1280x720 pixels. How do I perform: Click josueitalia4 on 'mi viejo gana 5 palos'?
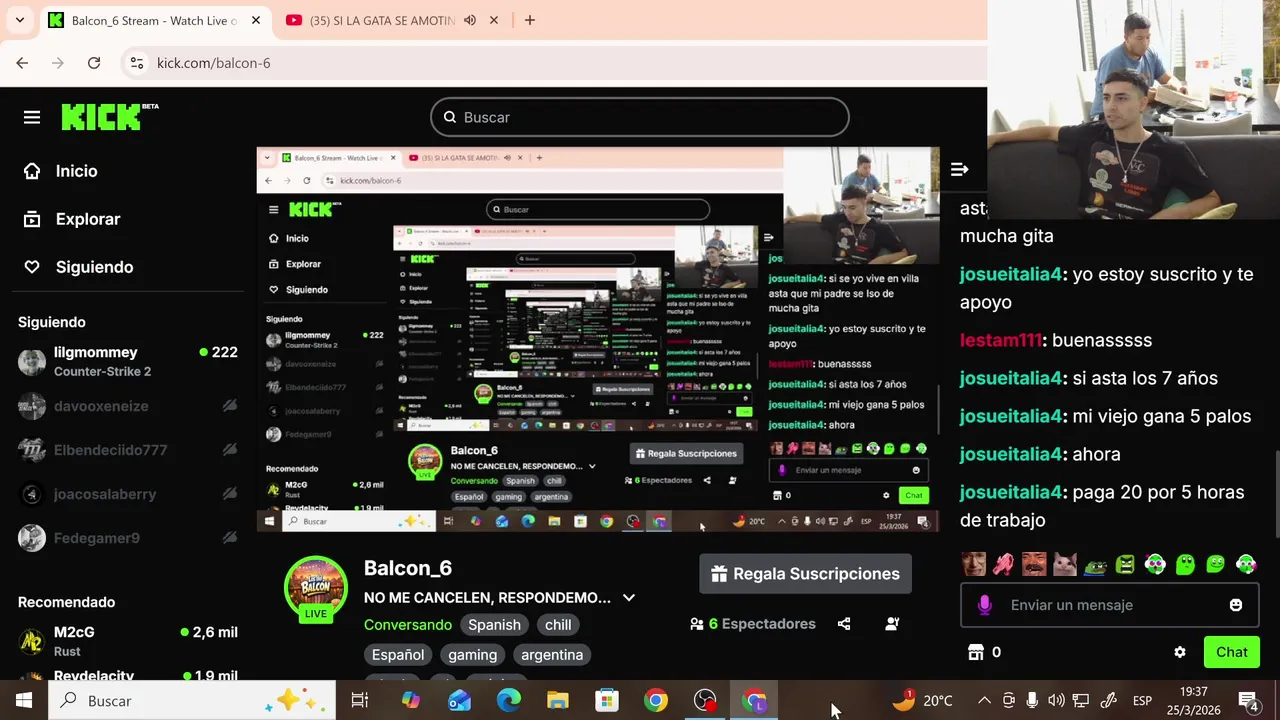point(1010,416)
